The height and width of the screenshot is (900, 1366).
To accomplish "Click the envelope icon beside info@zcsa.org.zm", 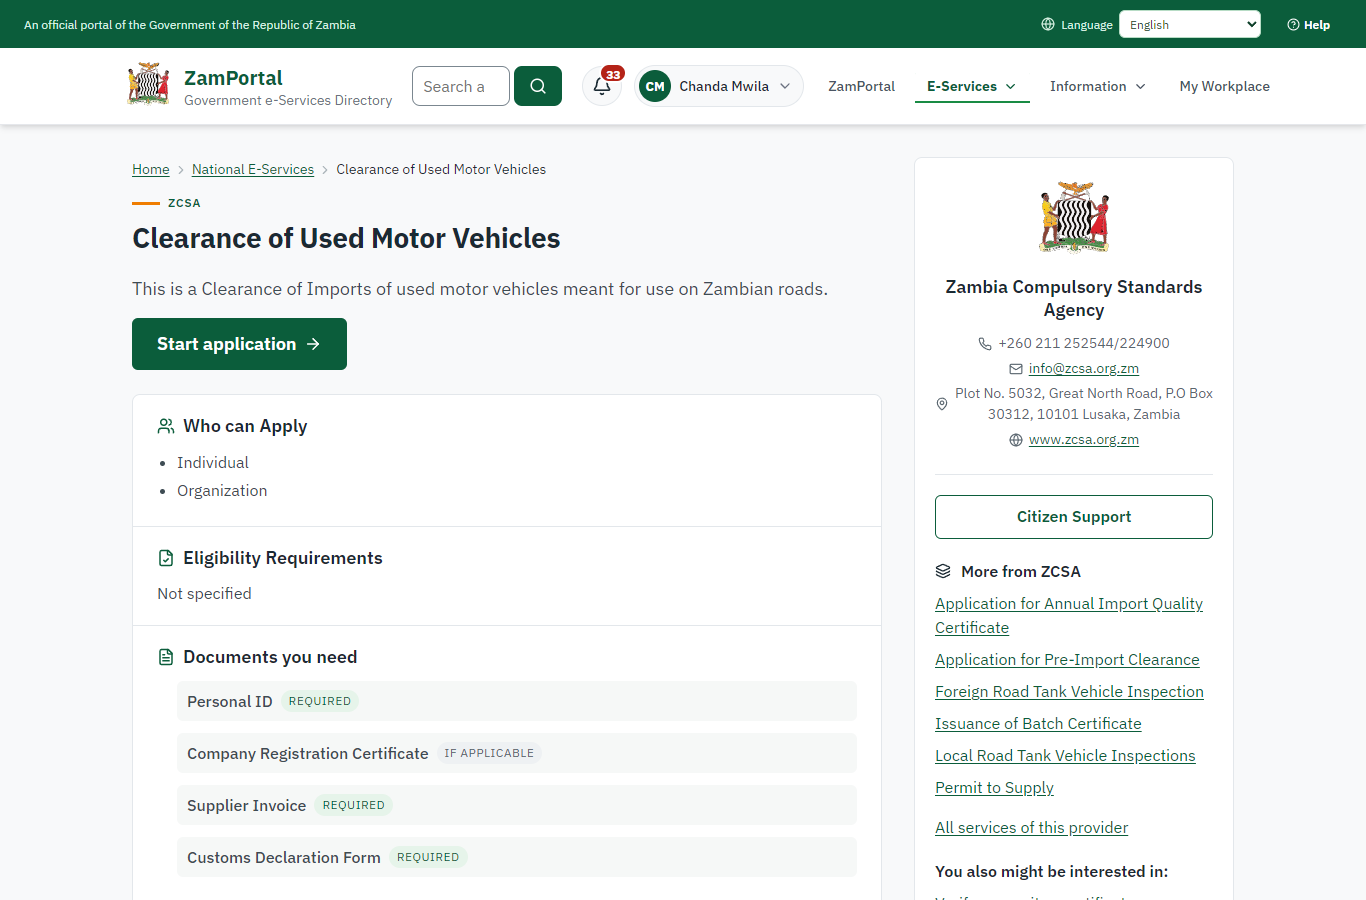I will click(x=1016, y=369).
